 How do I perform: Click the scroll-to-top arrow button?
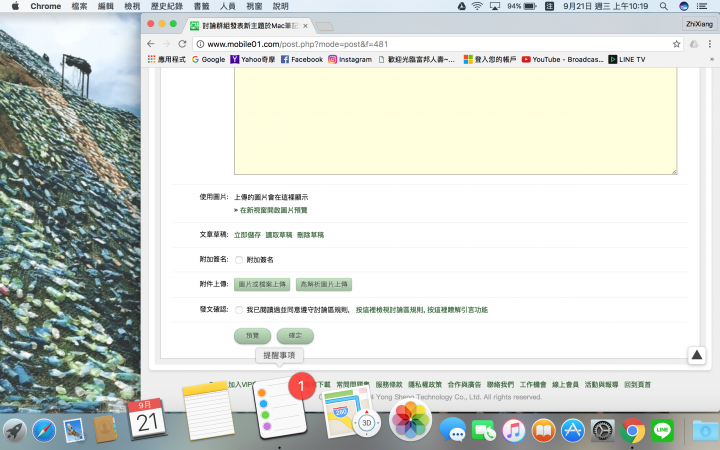tap(697, 355)
